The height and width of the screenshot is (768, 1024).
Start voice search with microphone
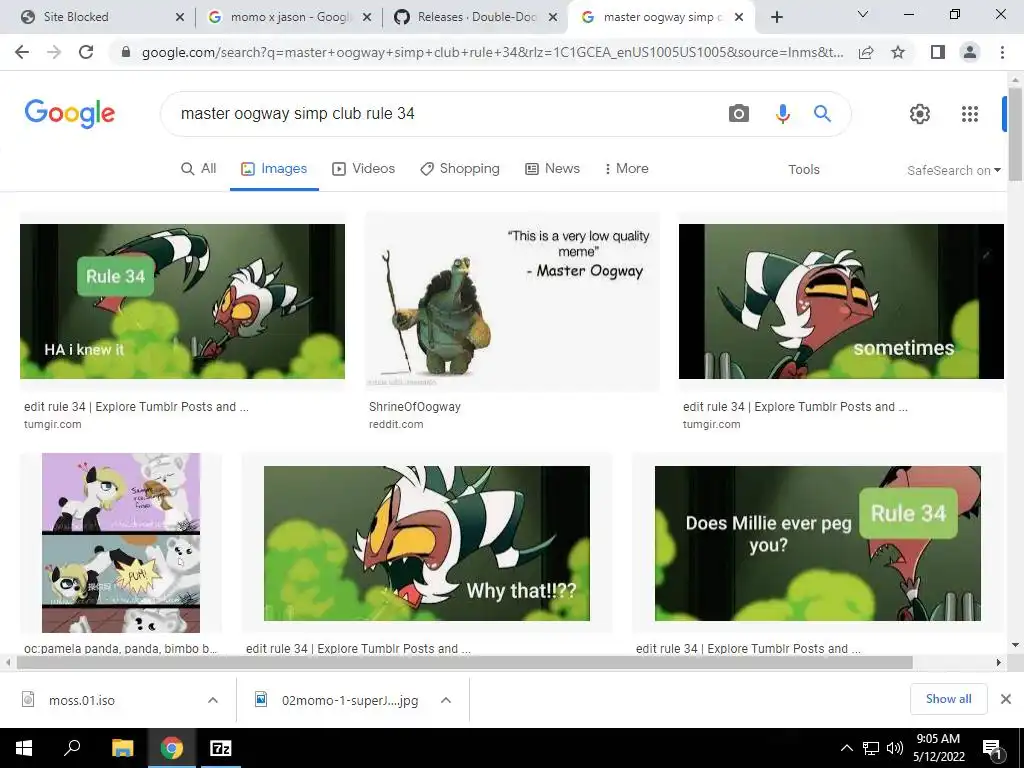pos(782,114)
